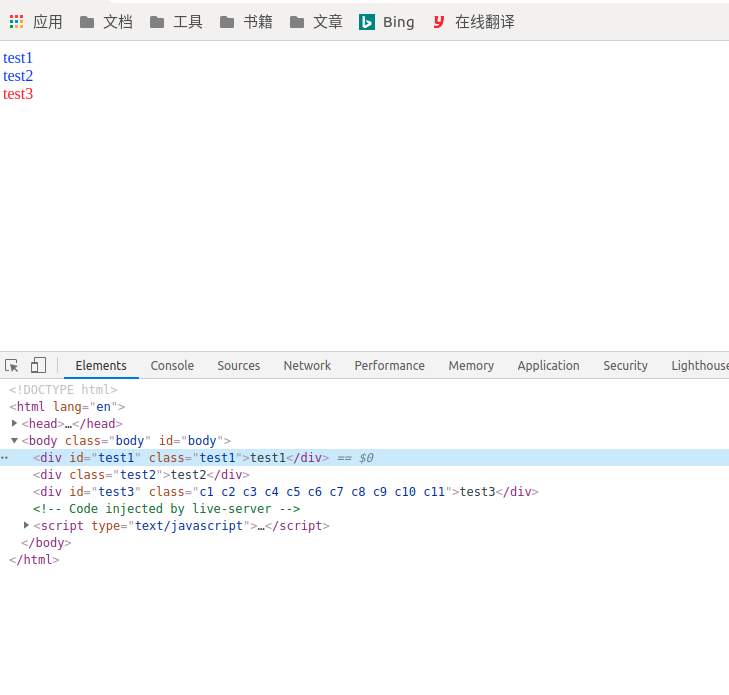Switch to the Console tab

(x=172, y=365)
